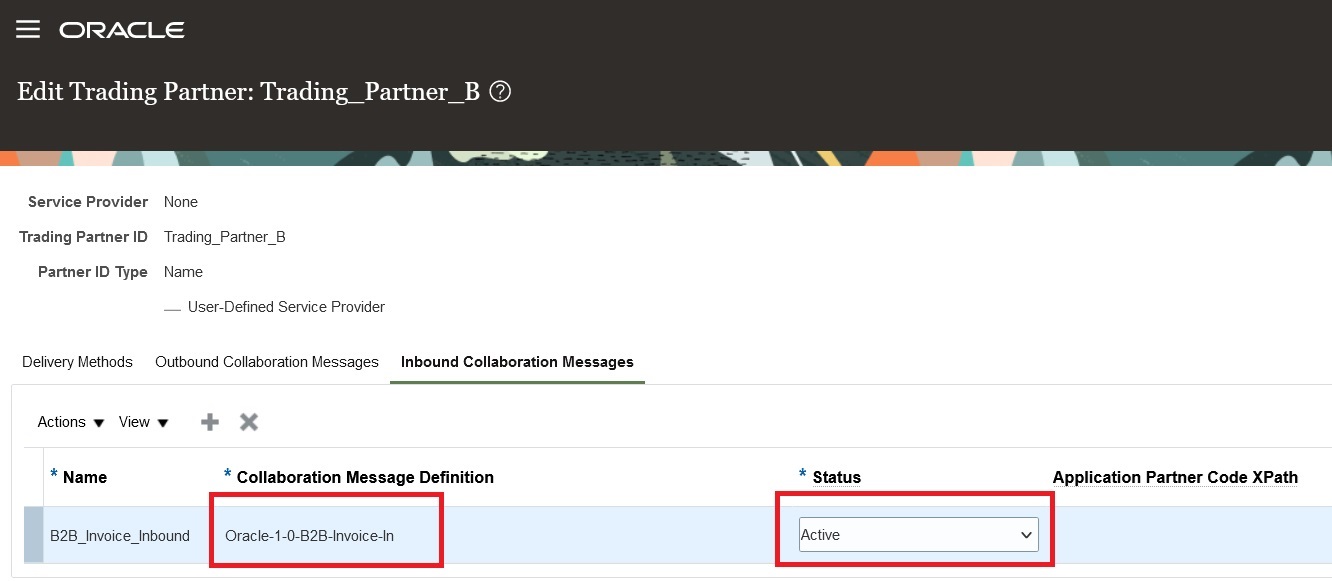Switch to Delivery Methods tab

pos(77,362)
